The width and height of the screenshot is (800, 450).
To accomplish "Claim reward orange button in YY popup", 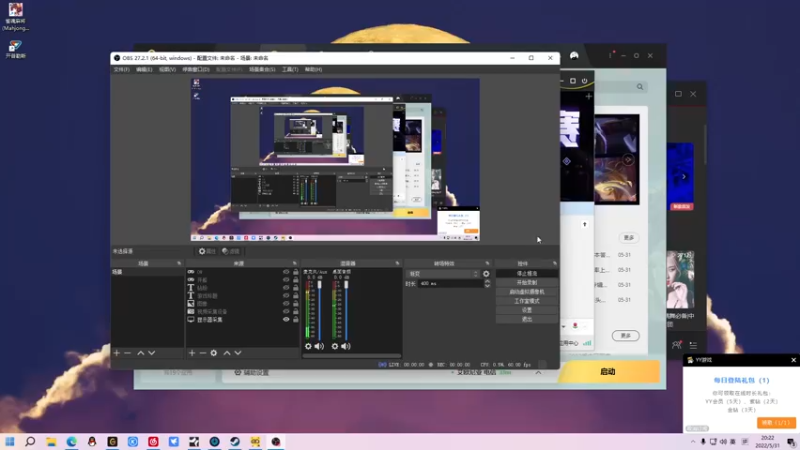I will coord(775,423).
